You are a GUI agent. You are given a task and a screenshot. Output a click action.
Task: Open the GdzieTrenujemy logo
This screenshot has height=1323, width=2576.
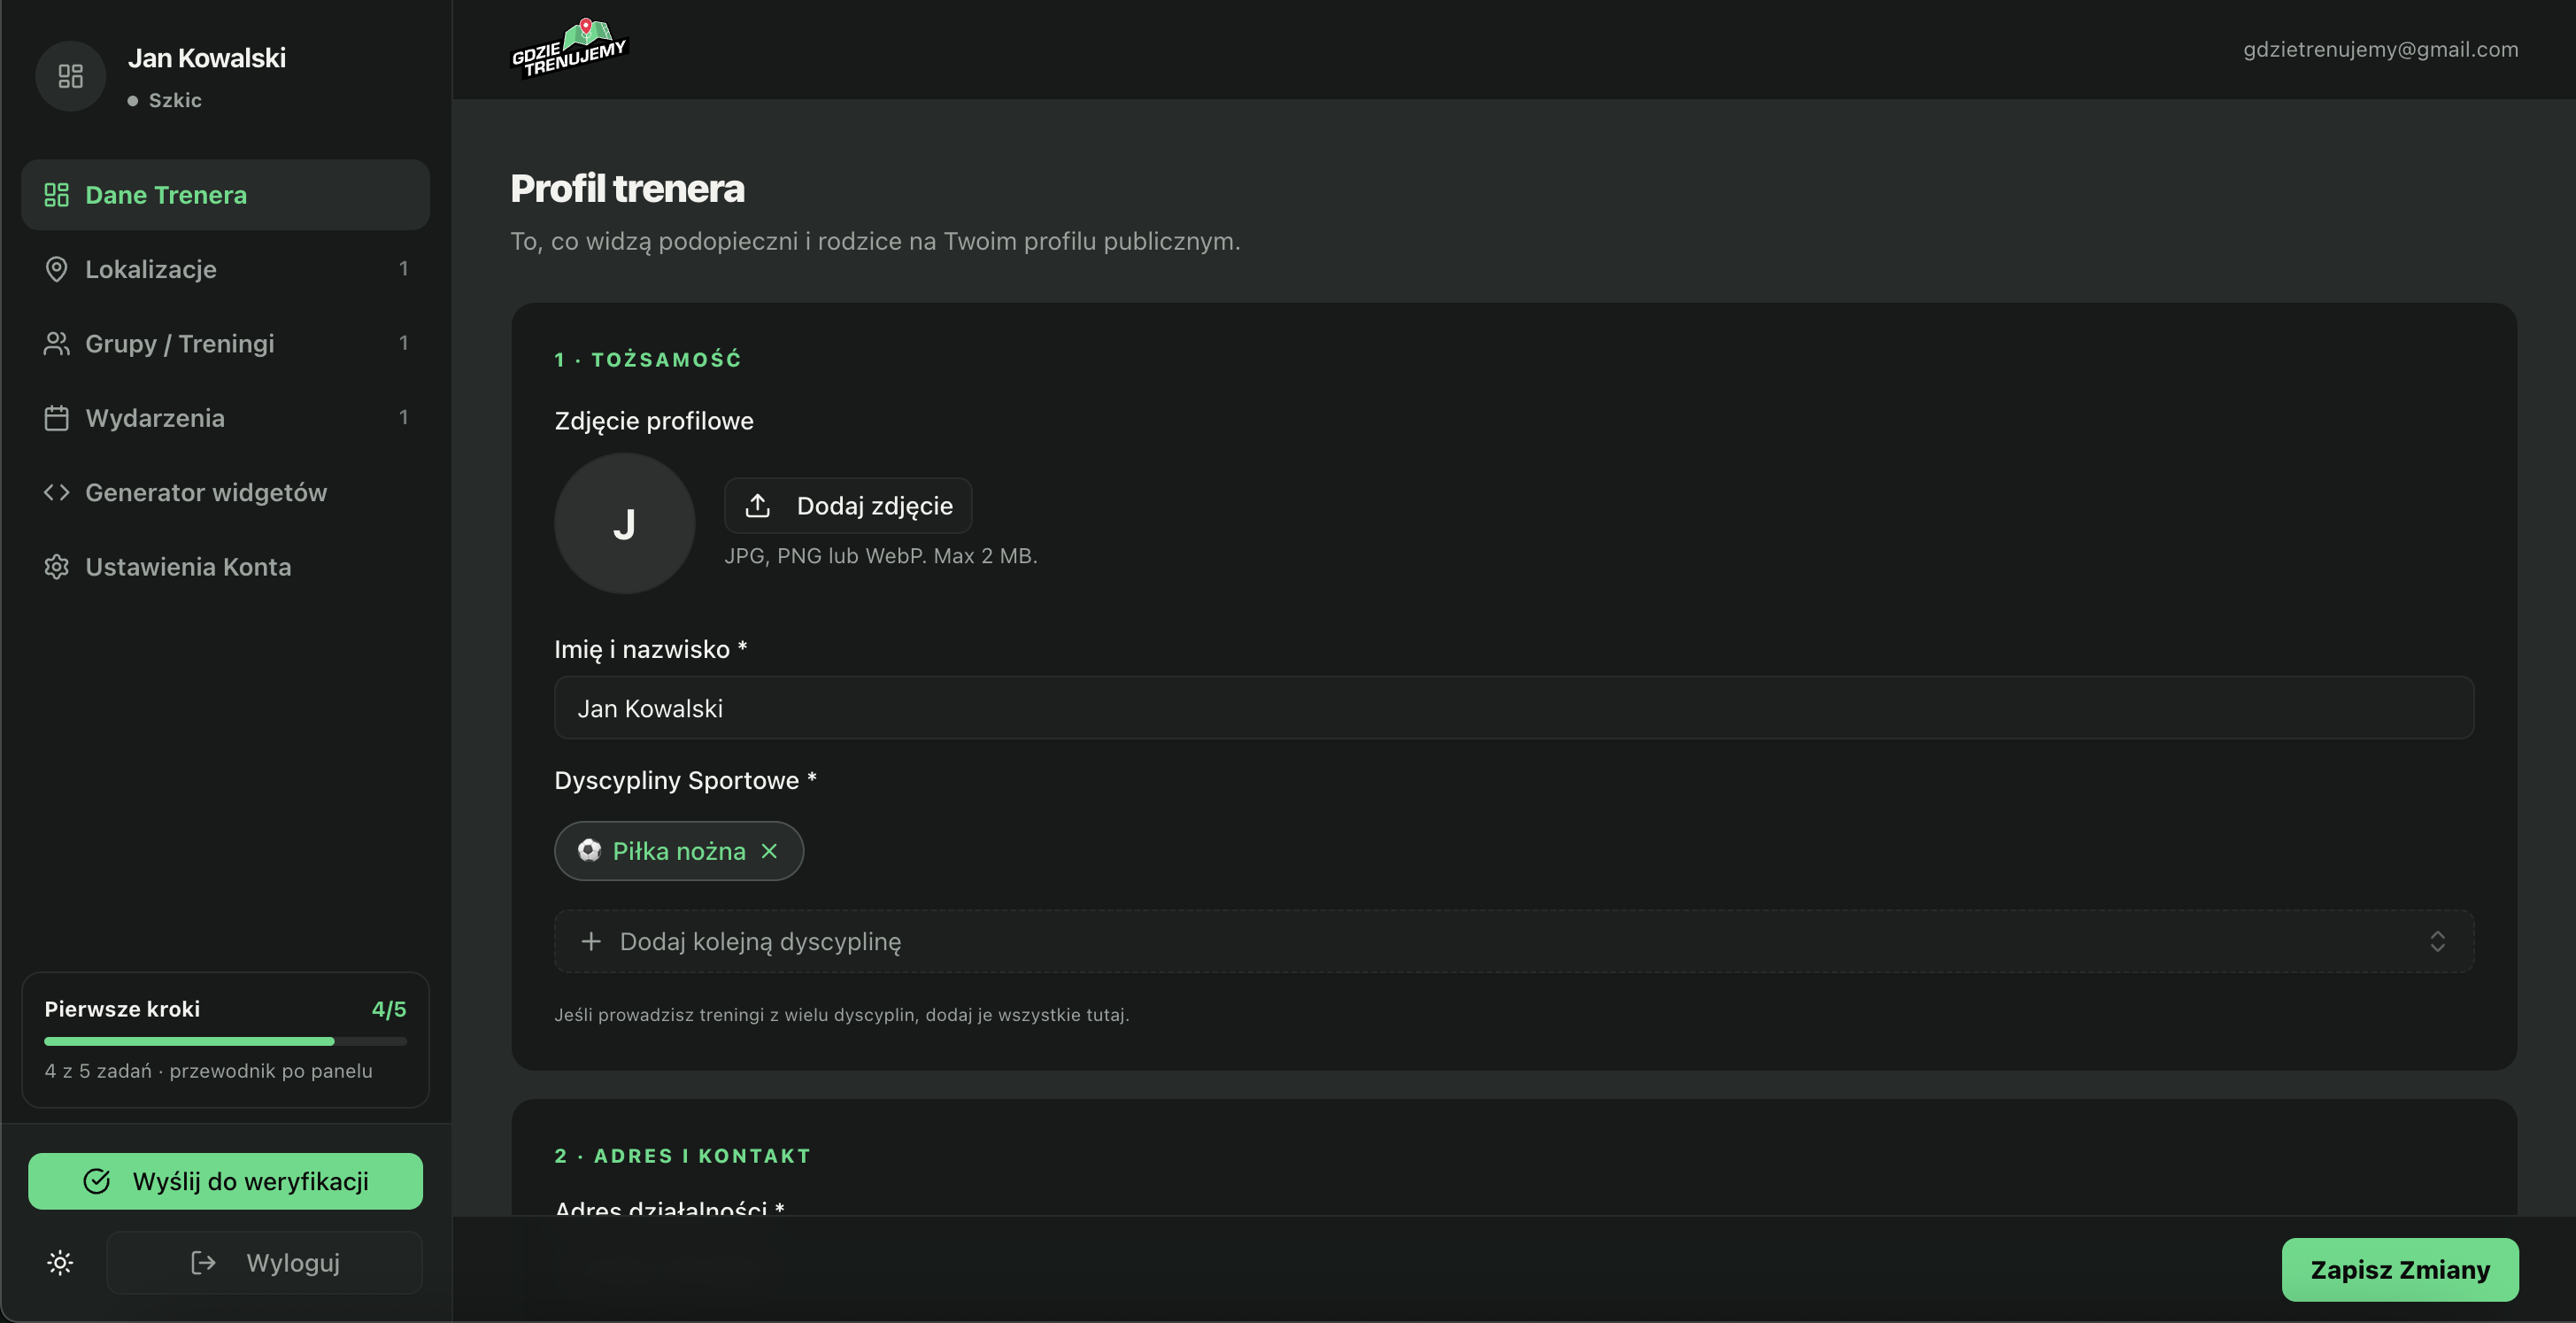pyautogui.click(x=569, y=47)
